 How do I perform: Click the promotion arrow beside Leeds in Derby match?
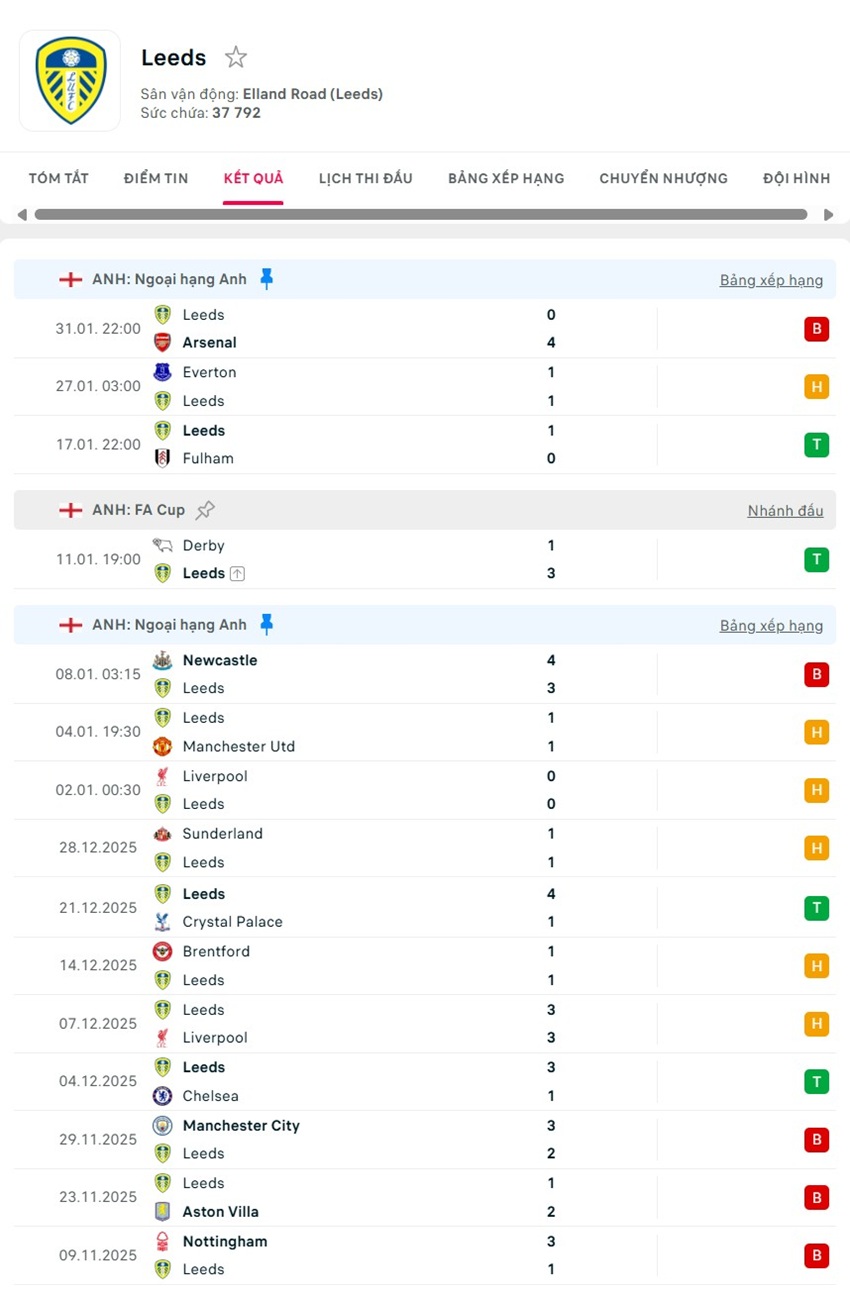(x=236, y=573)
